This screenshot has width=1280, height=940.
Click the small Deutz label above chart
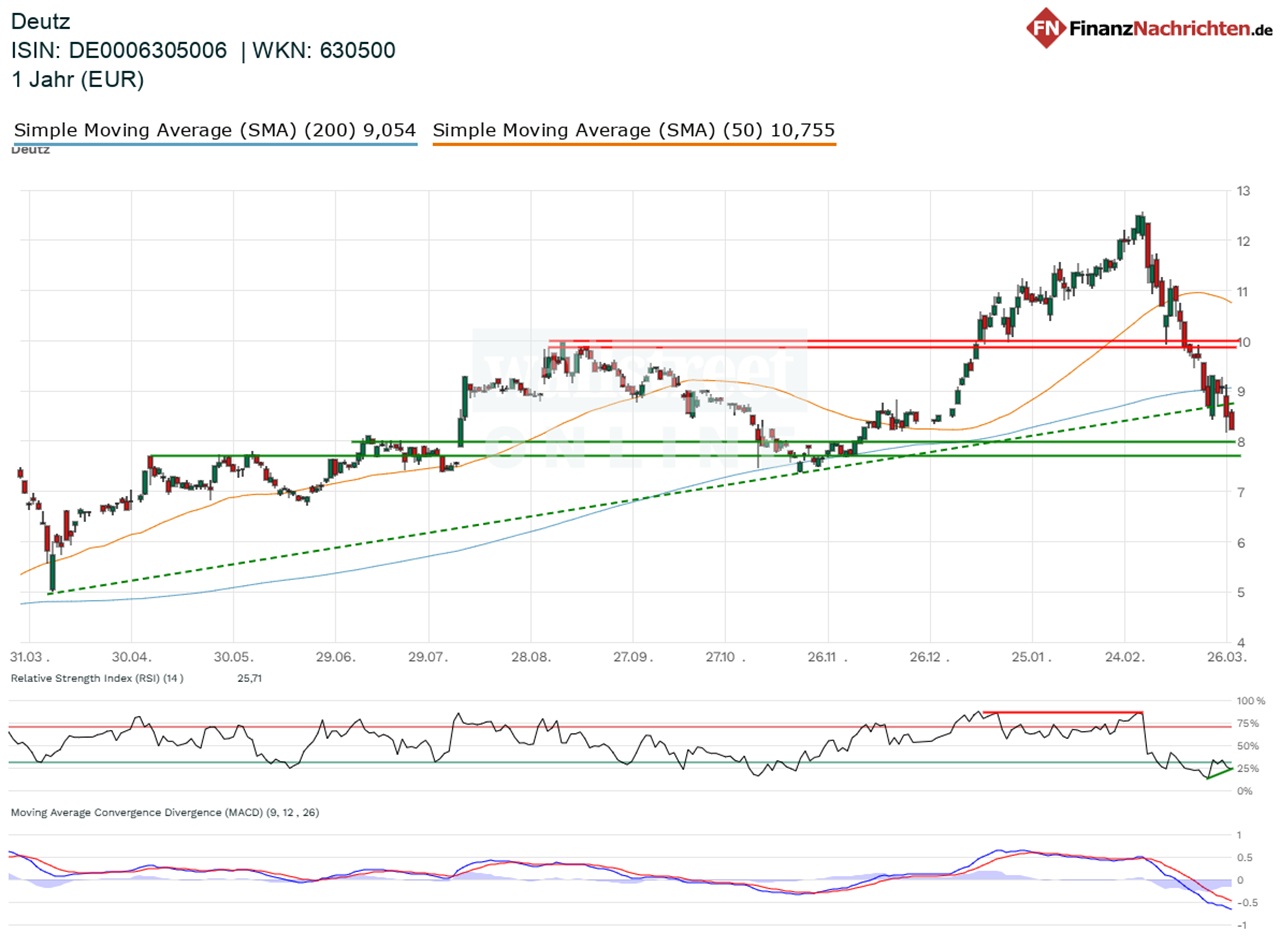click(29, 150)
